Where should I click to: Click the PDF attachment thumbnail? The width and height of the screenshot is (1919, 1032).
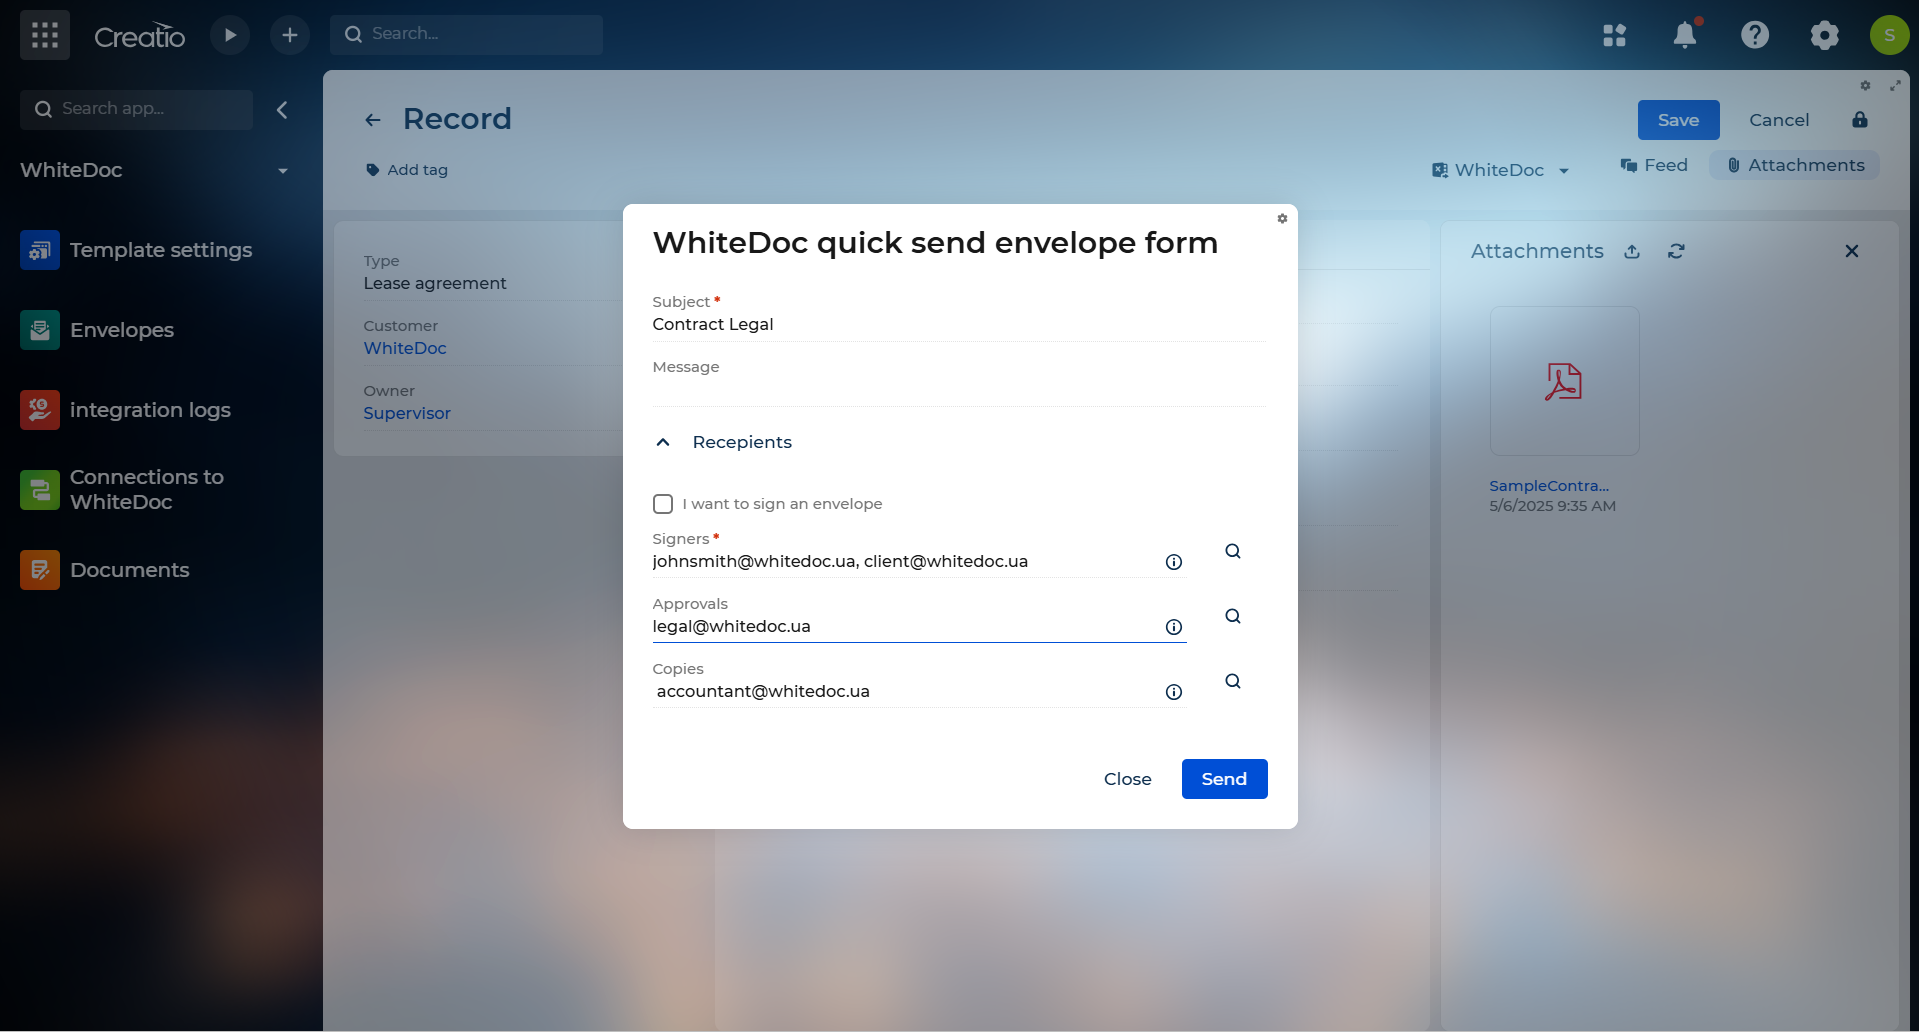point(1564,381)
